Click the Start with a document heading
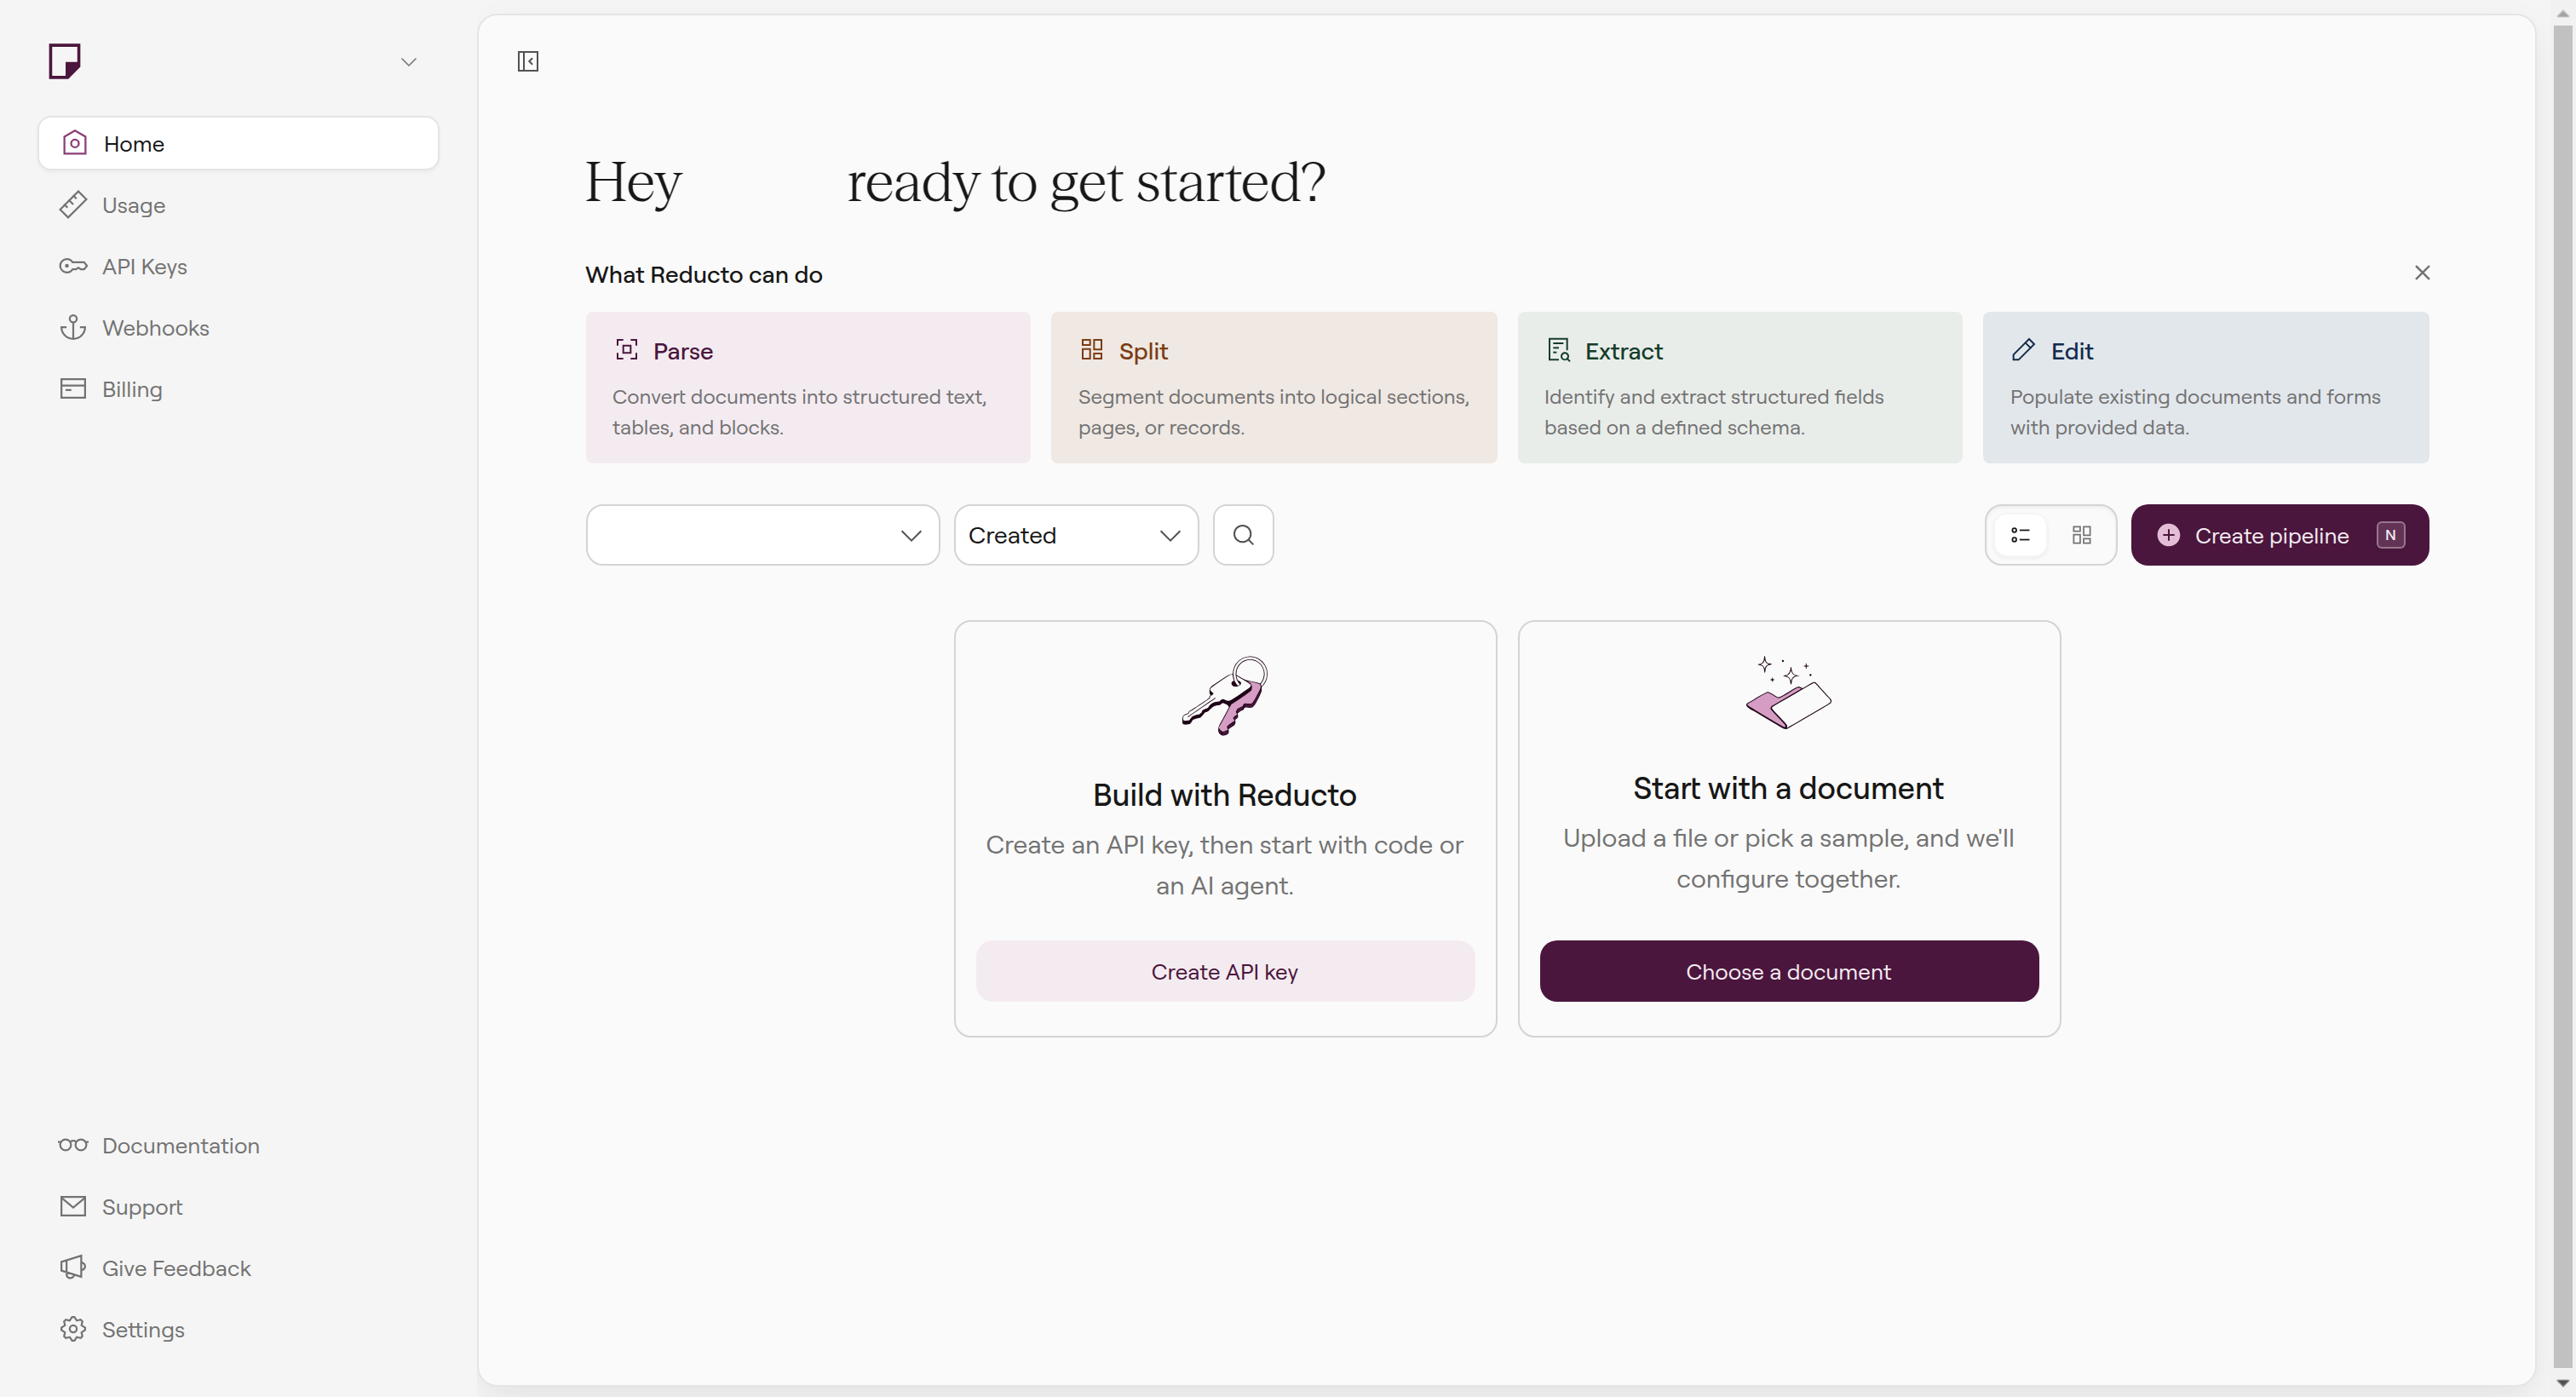The width and height of the screenshot is (2576, 1397). tap(1789, 788)
